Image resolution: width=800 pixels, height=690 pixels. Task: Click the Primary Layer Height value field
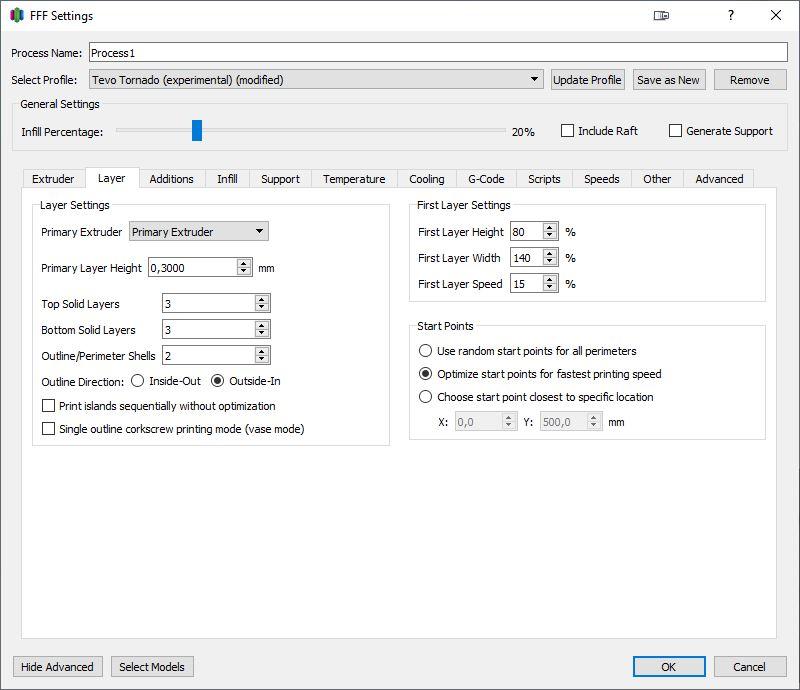[x=193, y=267]
